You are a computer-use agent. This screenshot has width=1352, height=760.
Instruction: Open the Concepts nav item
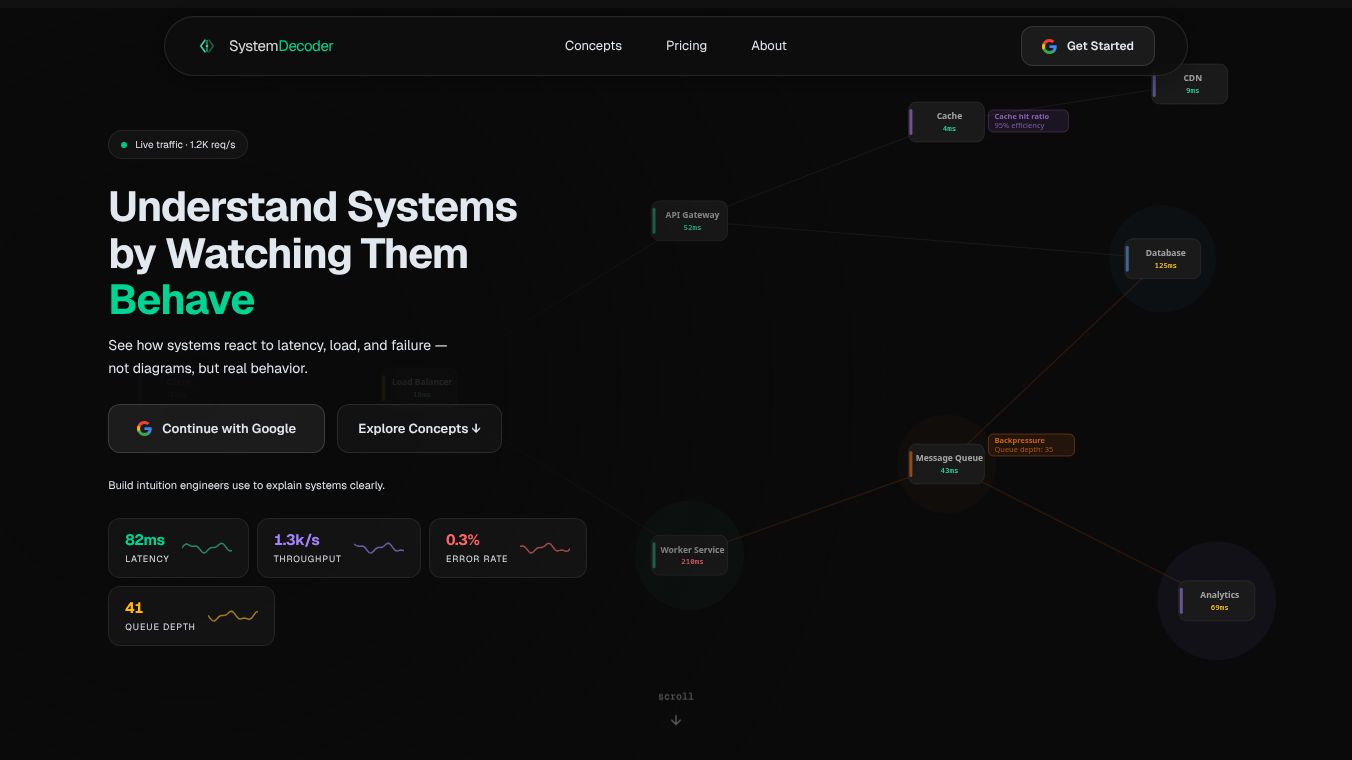point(593,46)
